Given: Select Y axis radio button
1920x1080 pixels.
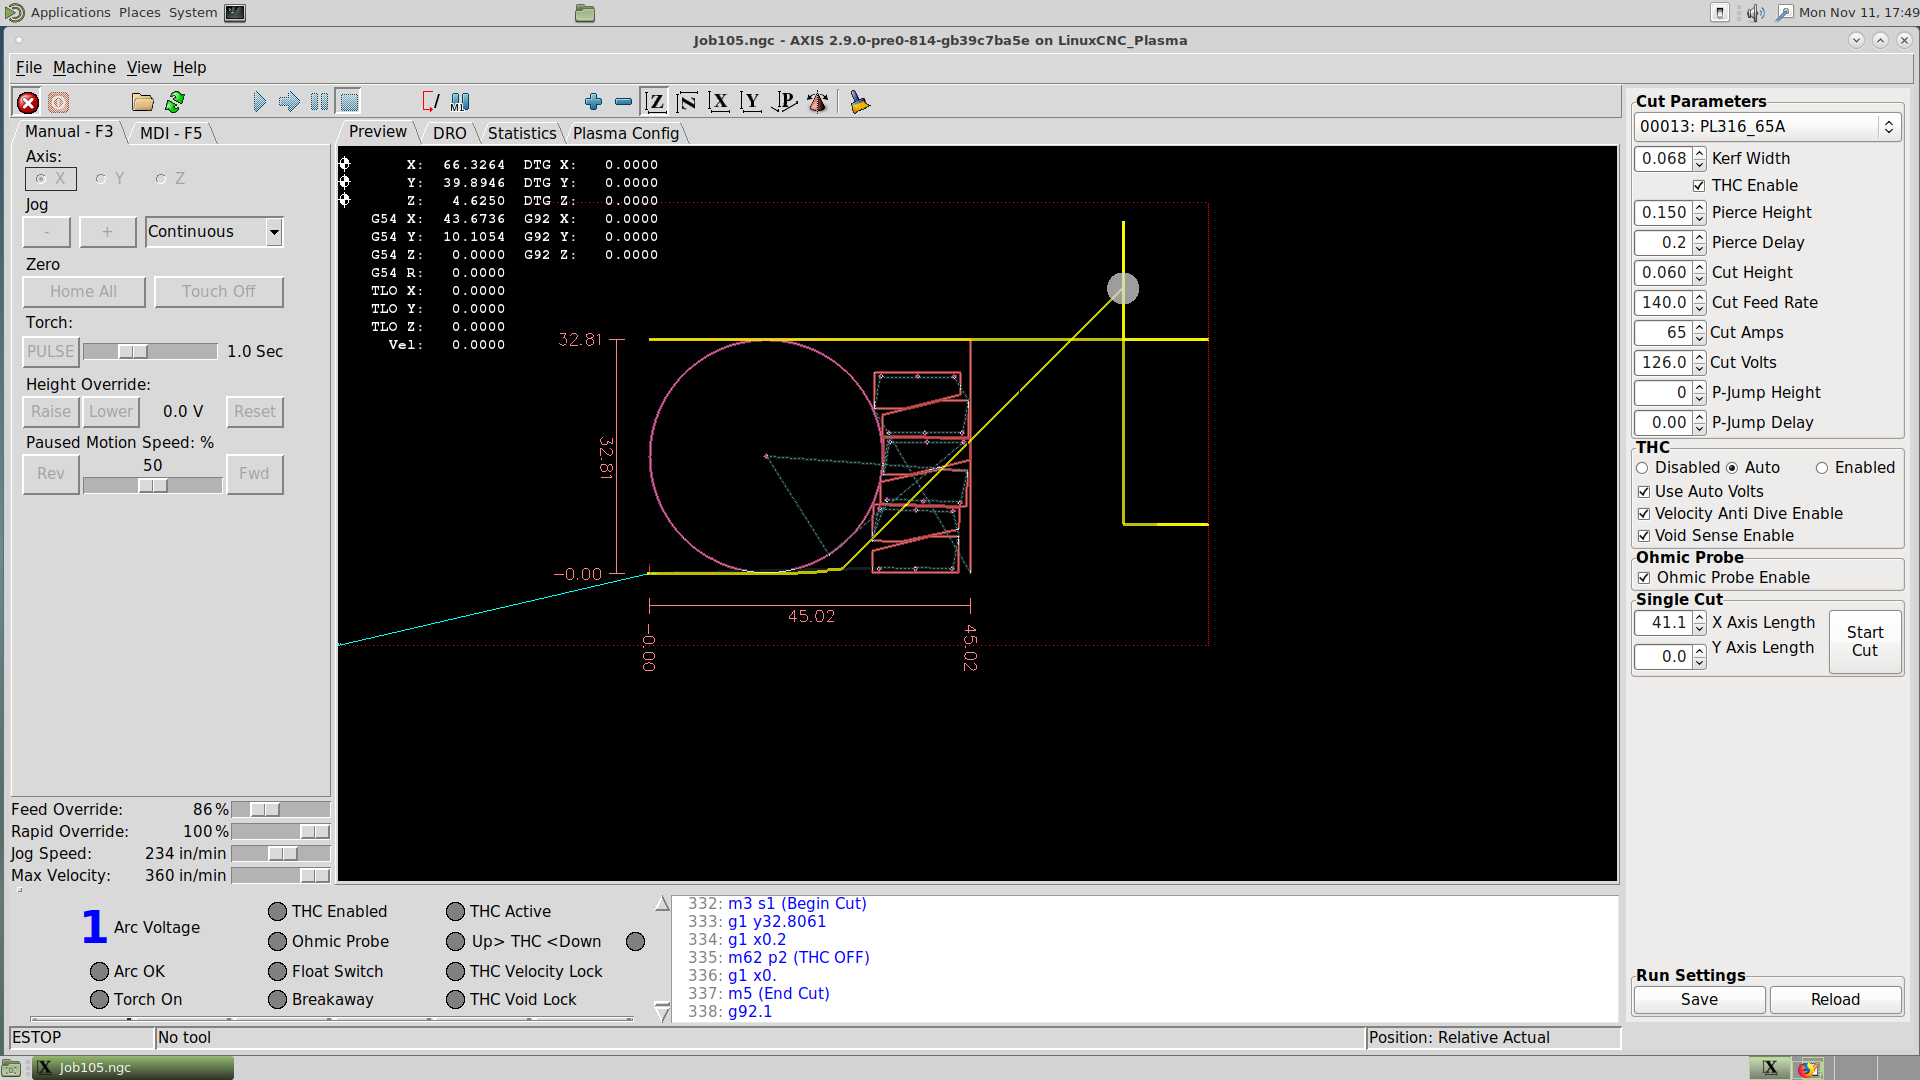Looking at the screenshot, I should point(101,179).
